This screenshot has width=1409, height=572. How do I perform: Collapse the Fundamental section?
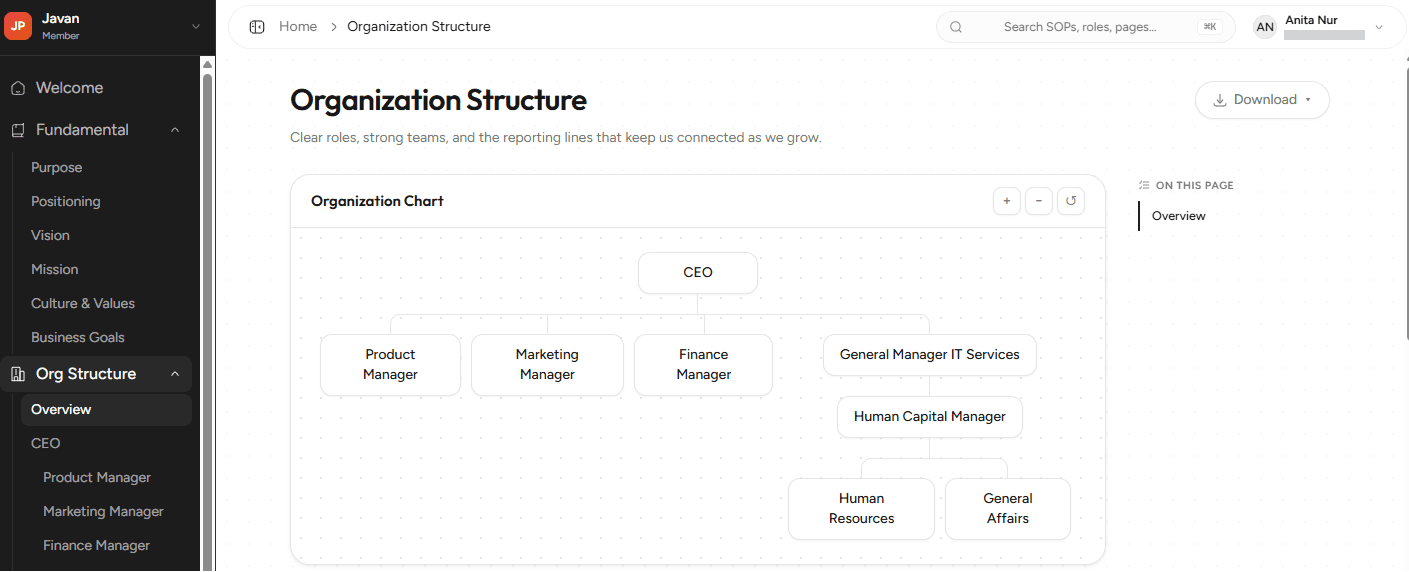[x=175, y=130]
